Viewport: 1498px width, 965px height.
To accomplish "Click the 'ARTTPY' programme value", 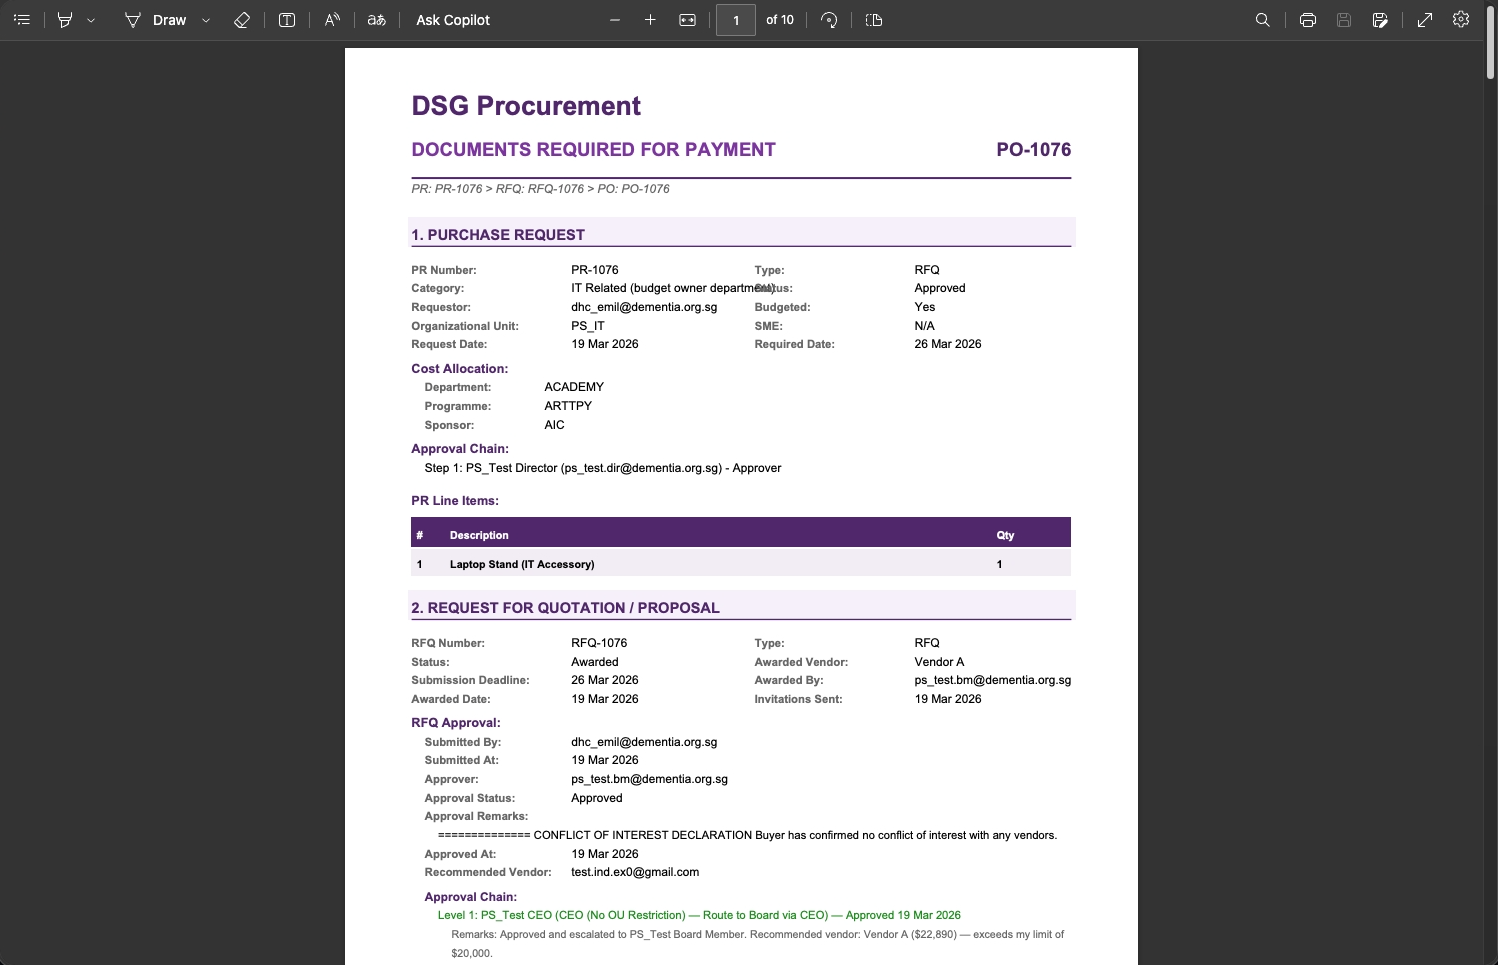I will click(568, 406).
